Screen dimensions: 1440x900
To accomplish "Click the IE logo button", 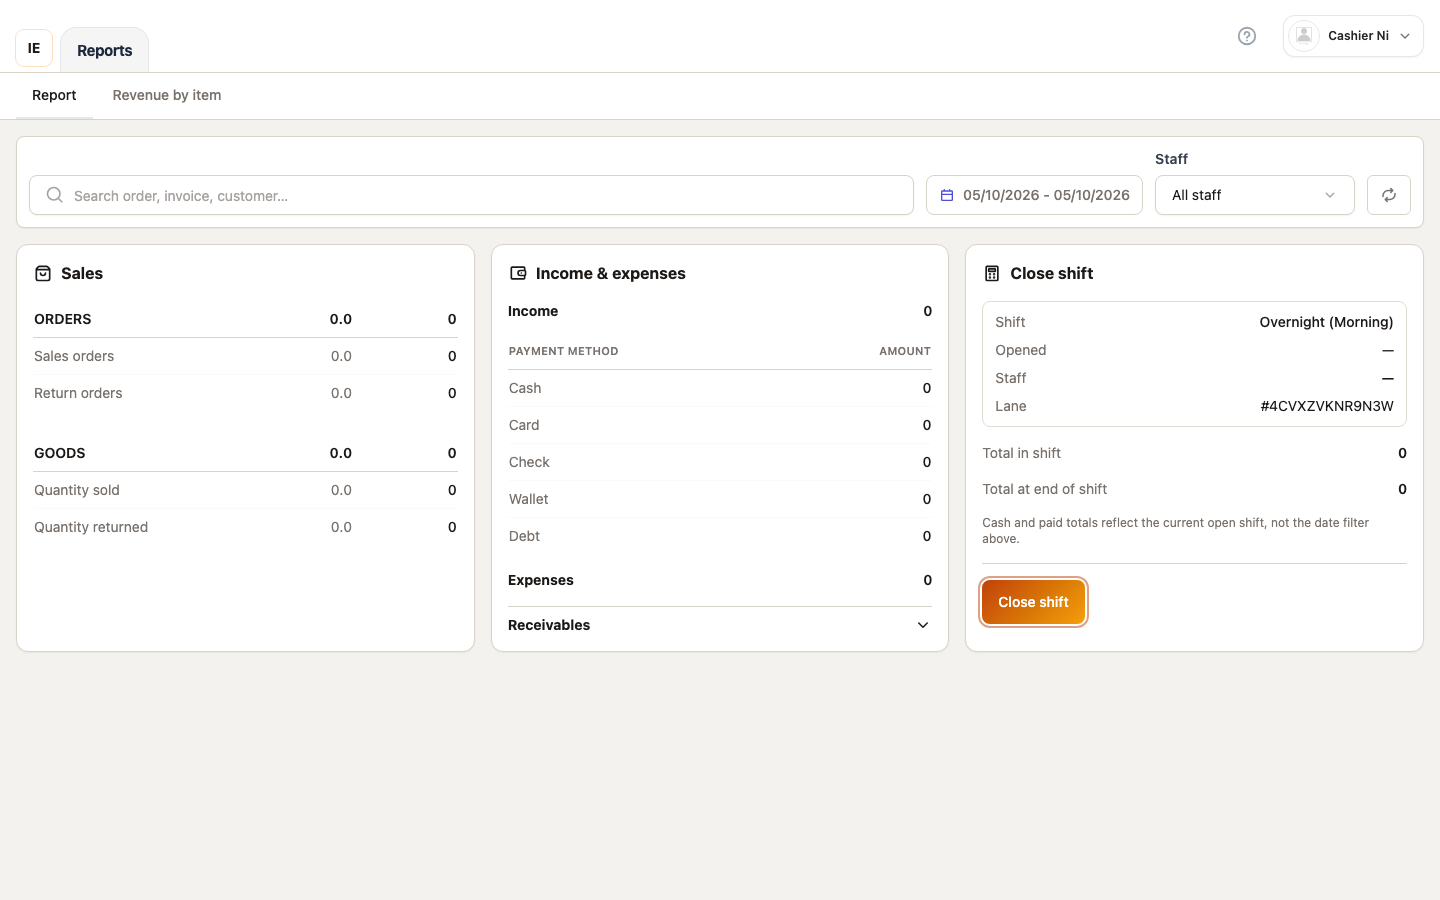I will click(x=34, y=48).
